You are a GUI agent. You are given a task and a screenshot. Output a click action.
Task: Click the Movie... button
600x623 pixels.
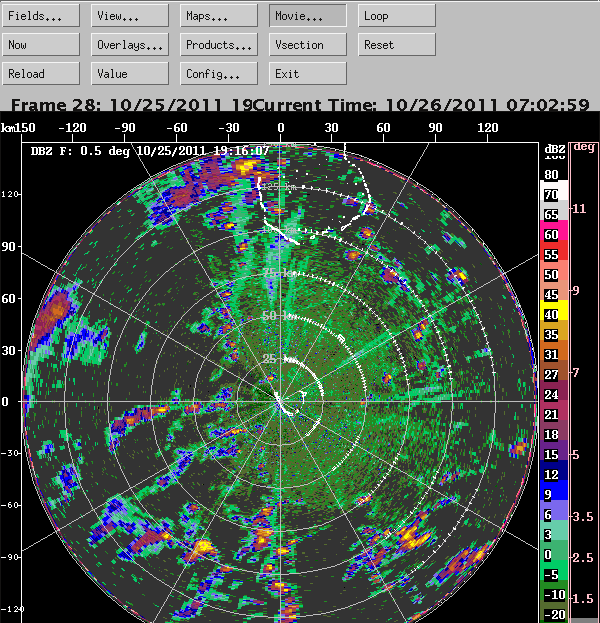point(308,16)
